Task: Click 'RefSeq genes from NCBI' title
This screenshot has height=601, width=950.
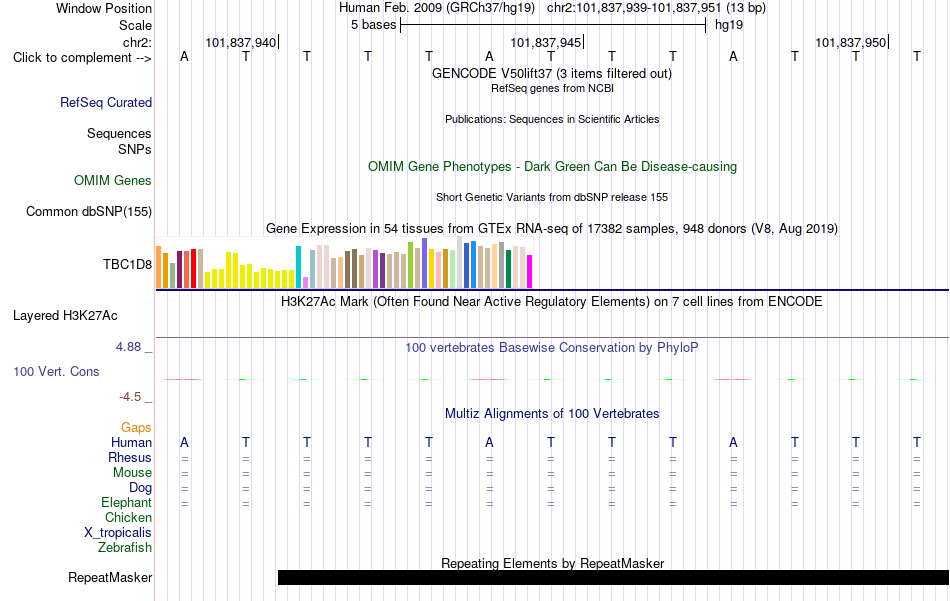Action: click(x=552, y=88)
